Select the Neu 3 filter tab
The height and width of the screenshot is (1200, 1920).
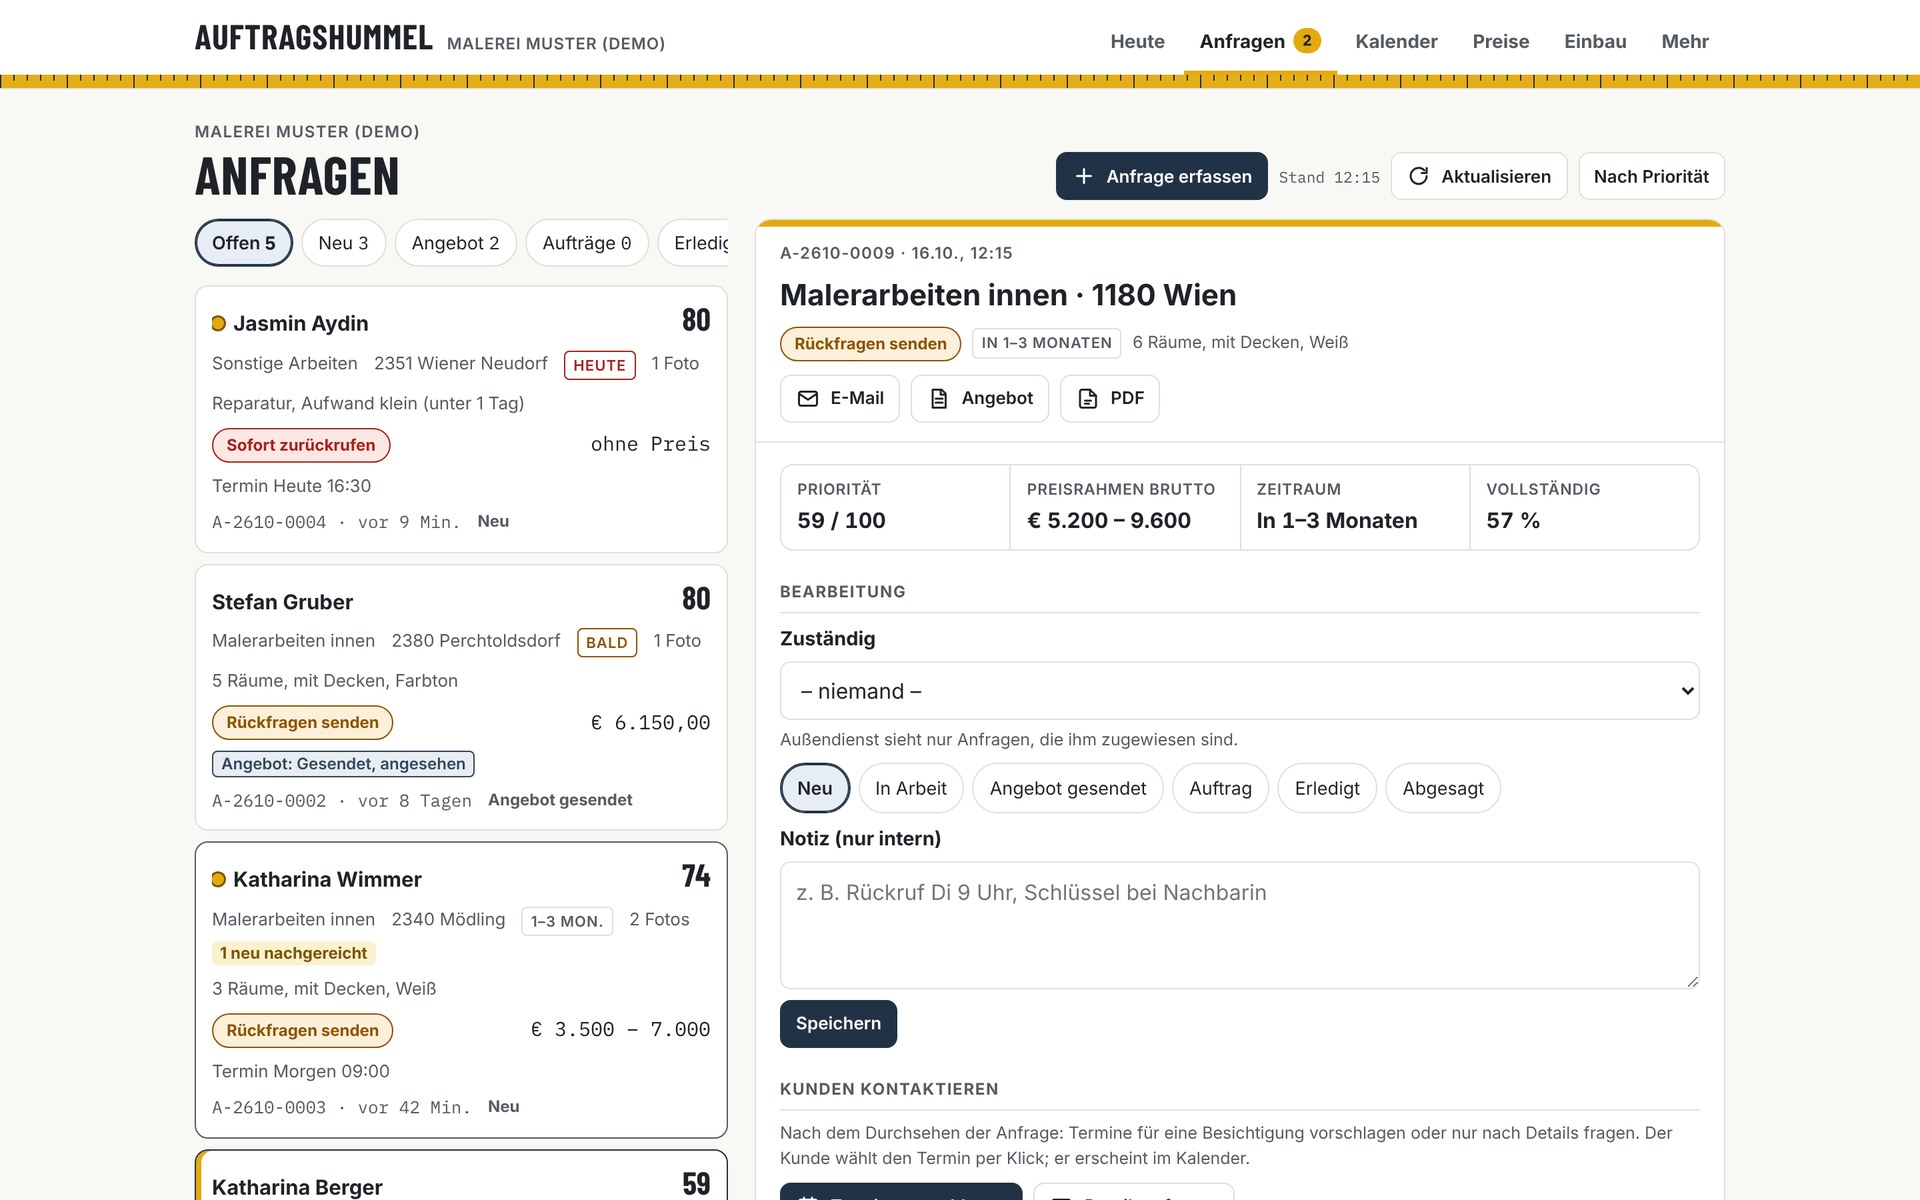(x=343, y=243)
